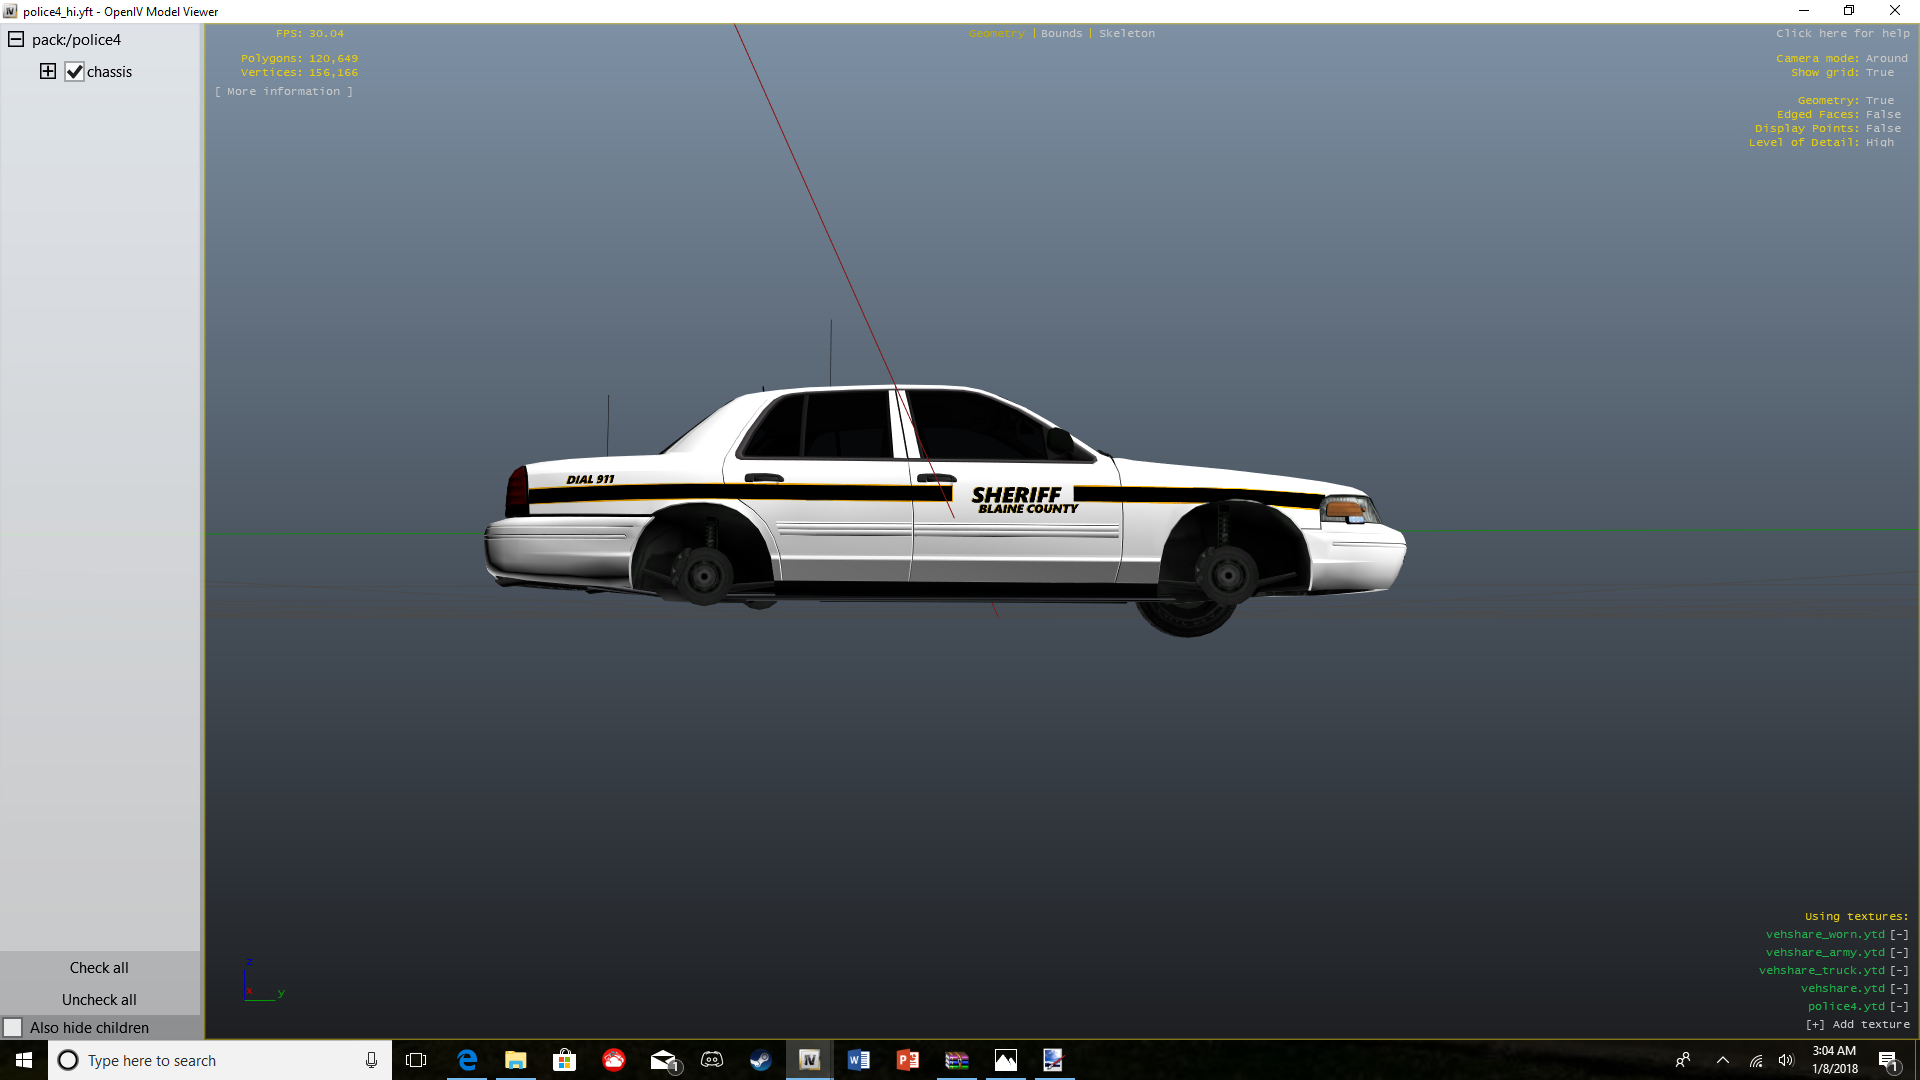The height and width of the screenshot is (1080, 1920).
Task: Open Discord from the taskbar
Action: [x=711, y=1060]
